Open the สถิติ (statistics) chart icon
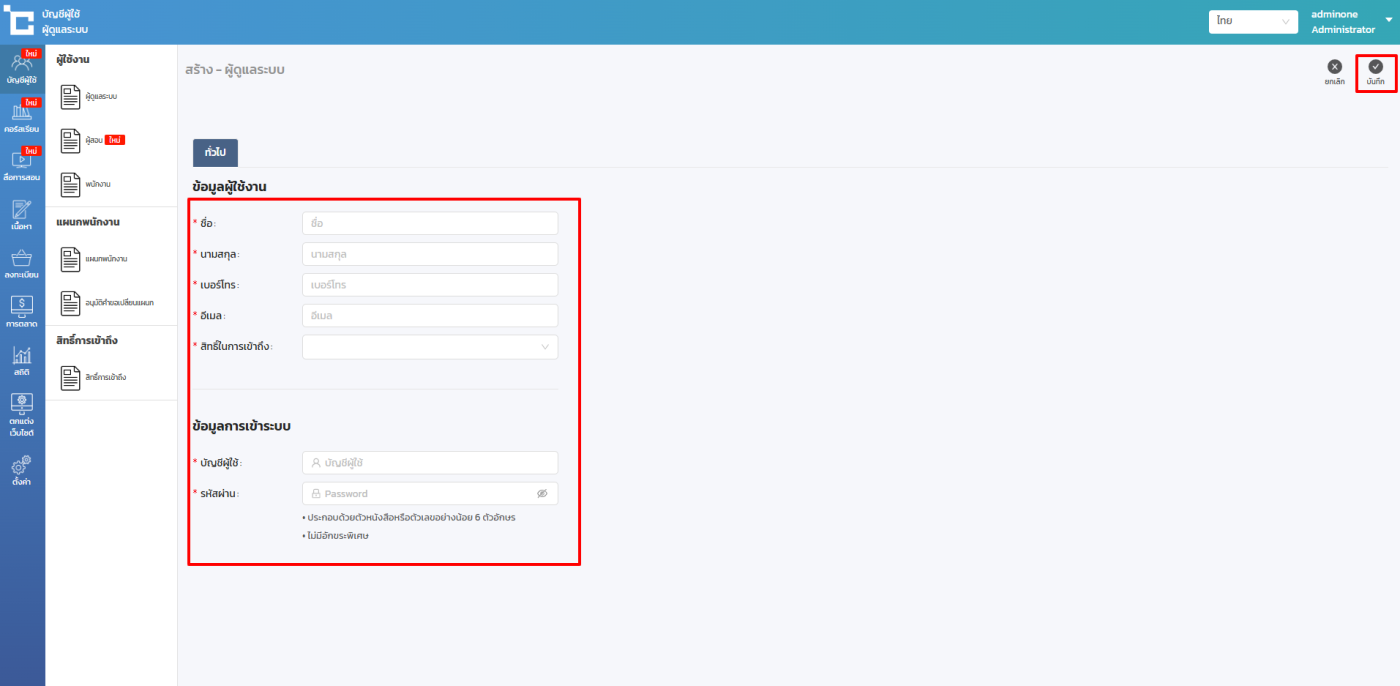Viewport: 1400px width, 686px height. coord(22,360)
